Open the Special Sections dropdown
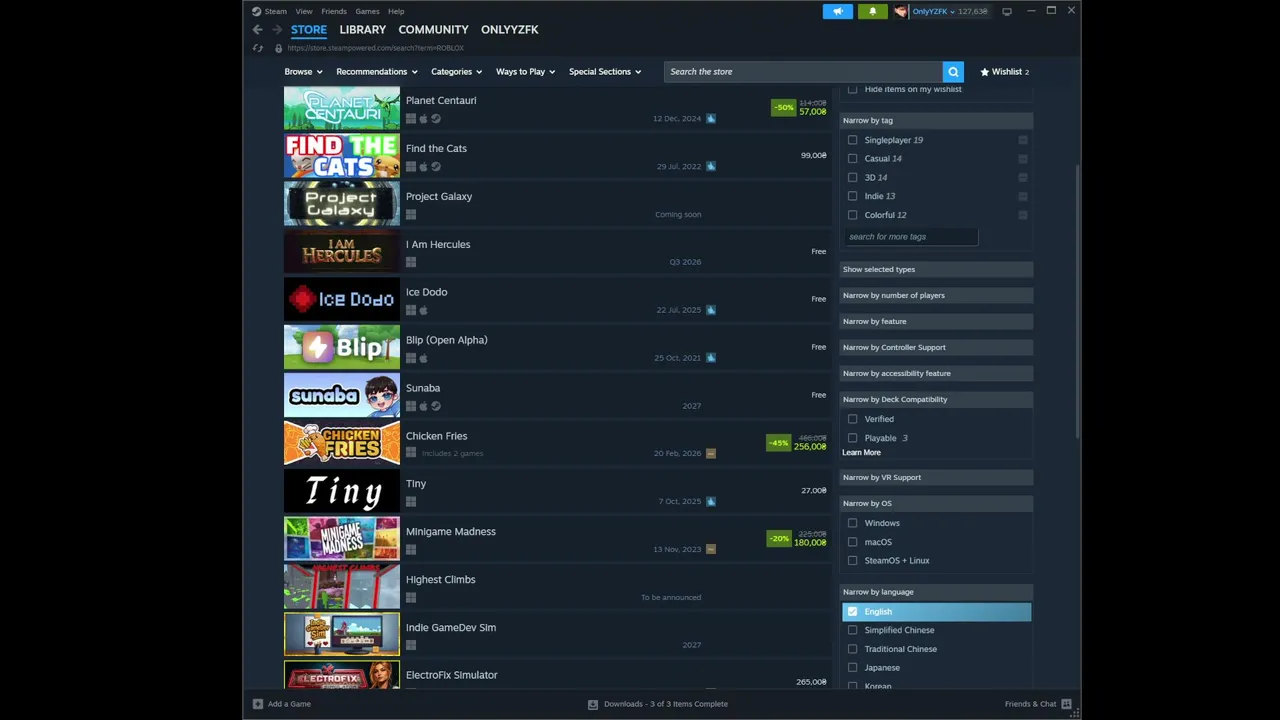 pyautogui.click(x=605, y=72)
